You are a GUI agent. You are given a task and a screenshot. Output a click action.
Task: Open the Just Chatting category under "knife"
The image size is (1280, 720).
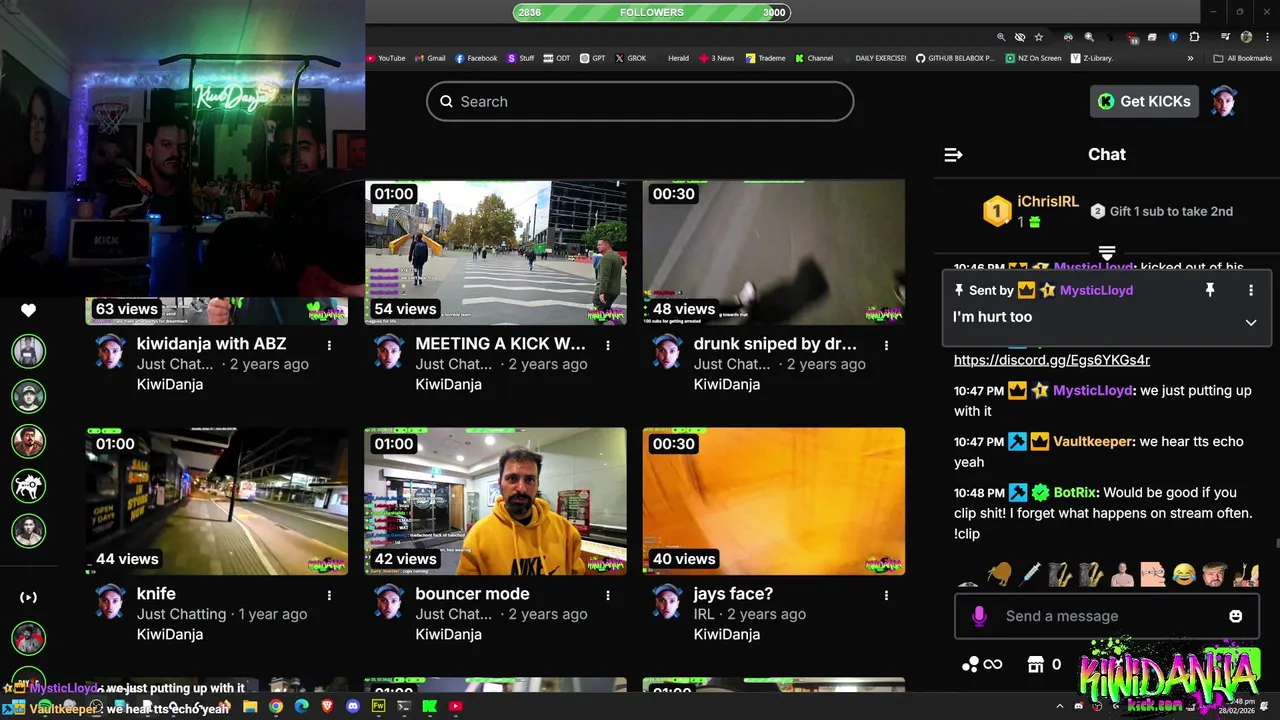181,614
